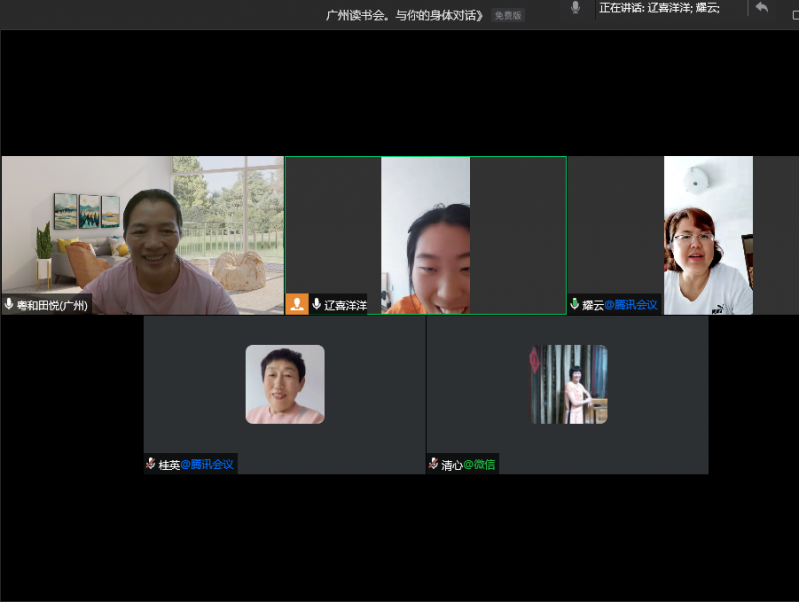Click the back arrow icon at top right
The height and width of the screenshot is (602, 799).
pyautogui.click(x=762, y=8)
